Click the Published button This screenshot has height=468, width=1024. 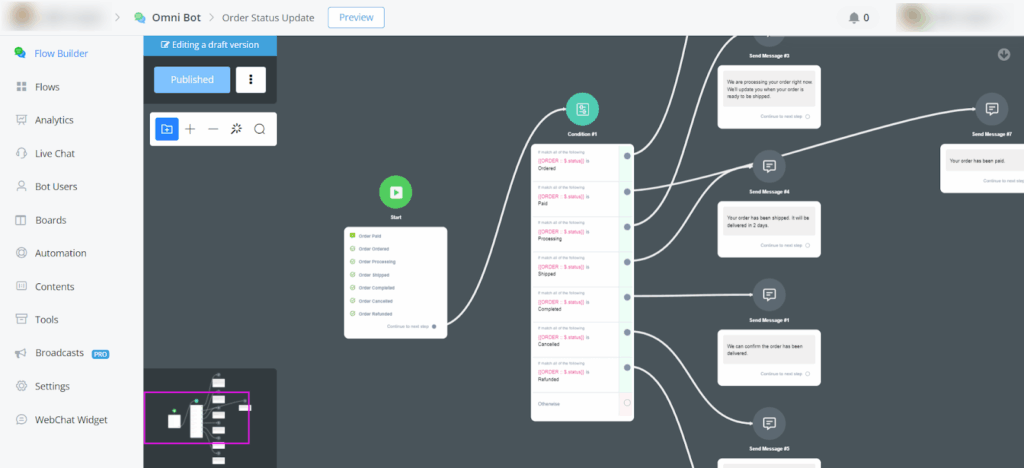click(192, 80)
